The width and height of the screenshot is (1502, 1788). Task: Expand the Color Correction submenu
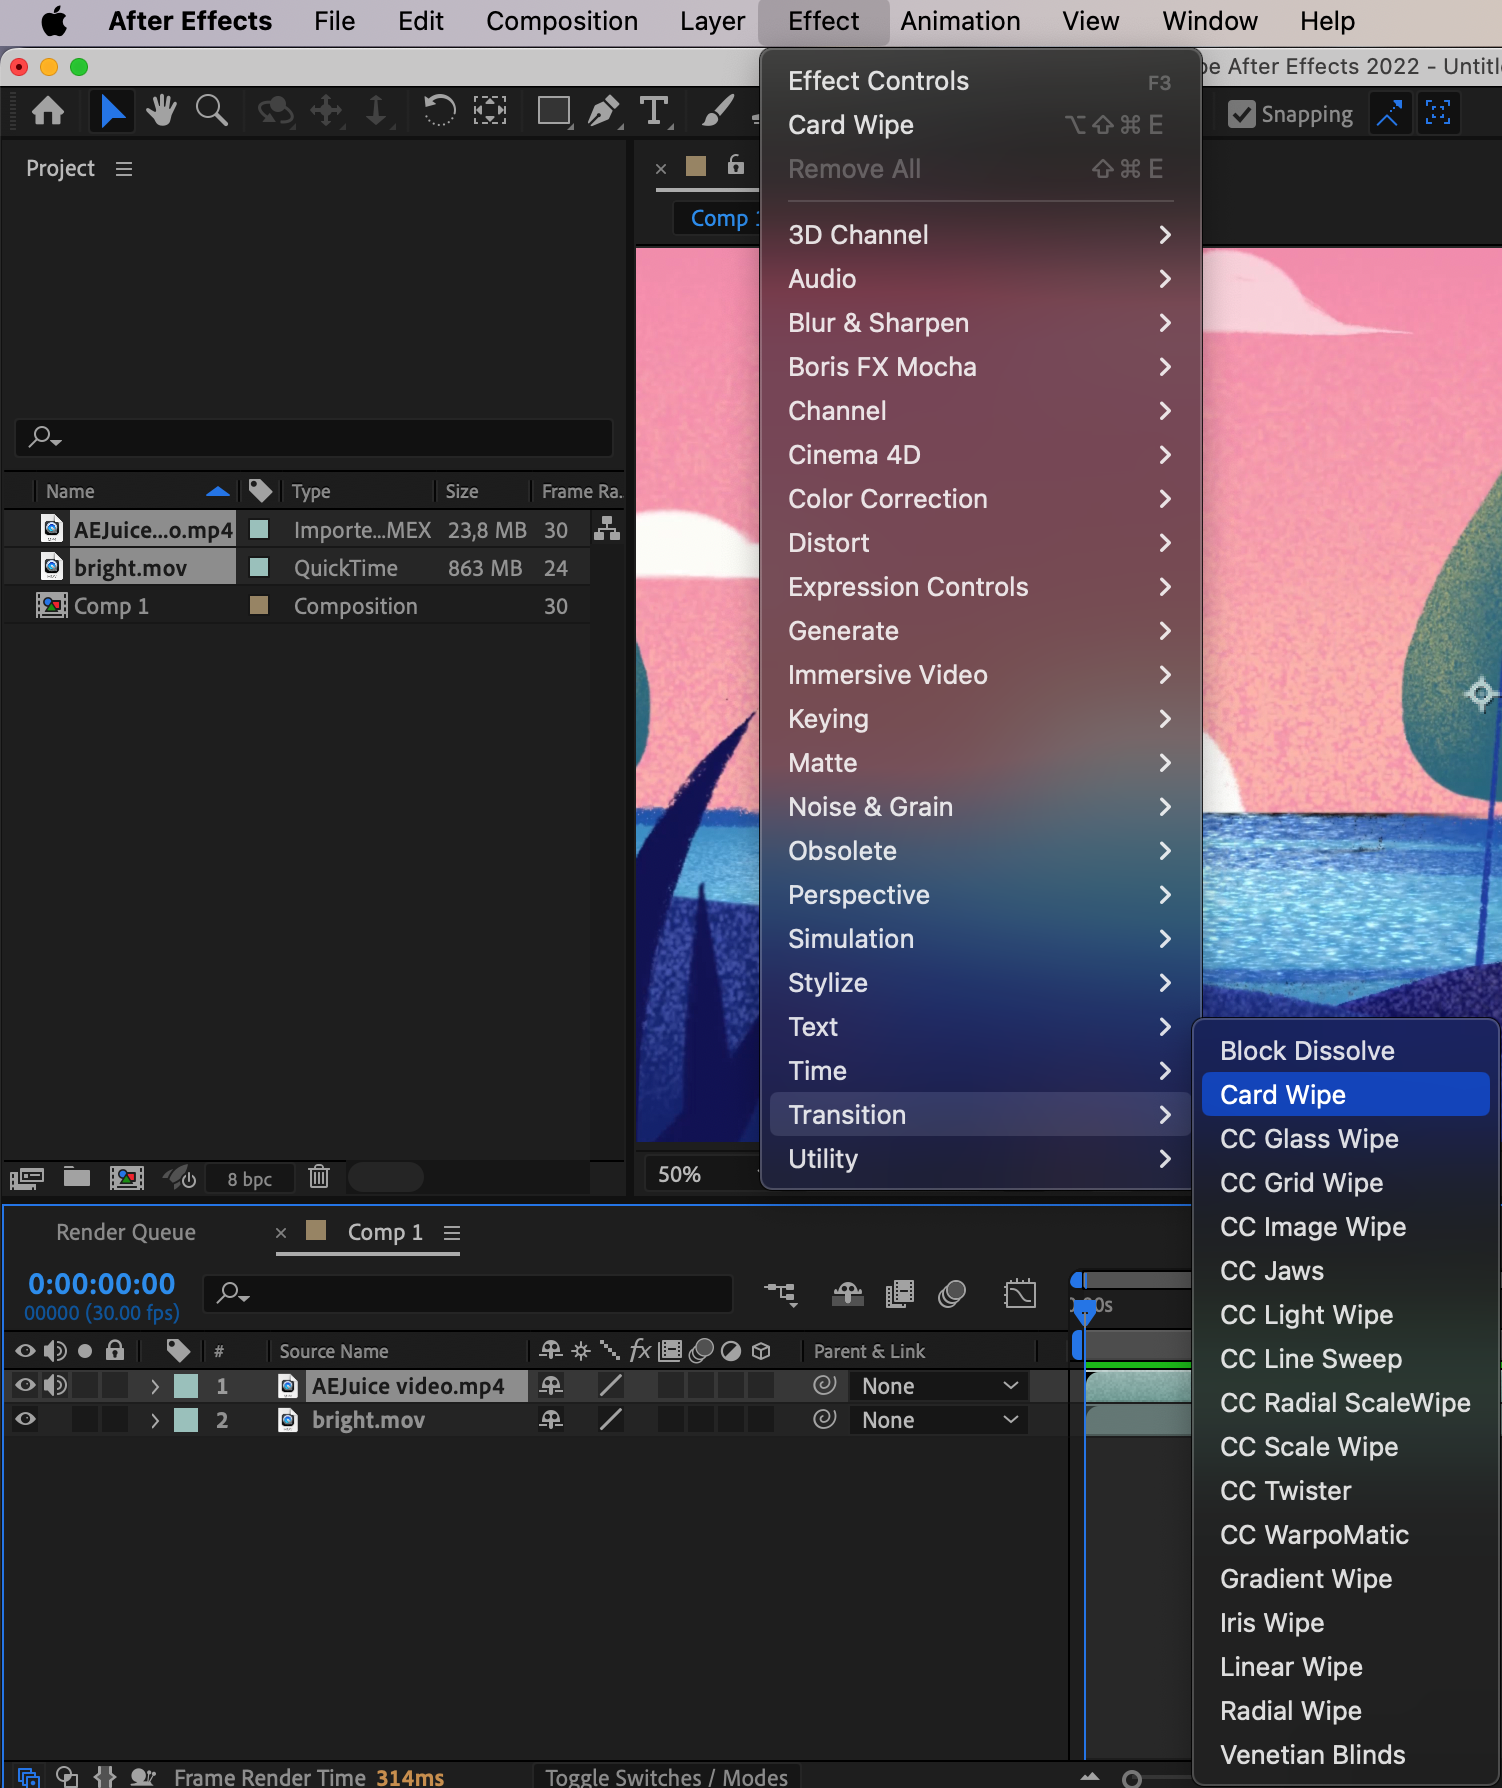[978, 499]
